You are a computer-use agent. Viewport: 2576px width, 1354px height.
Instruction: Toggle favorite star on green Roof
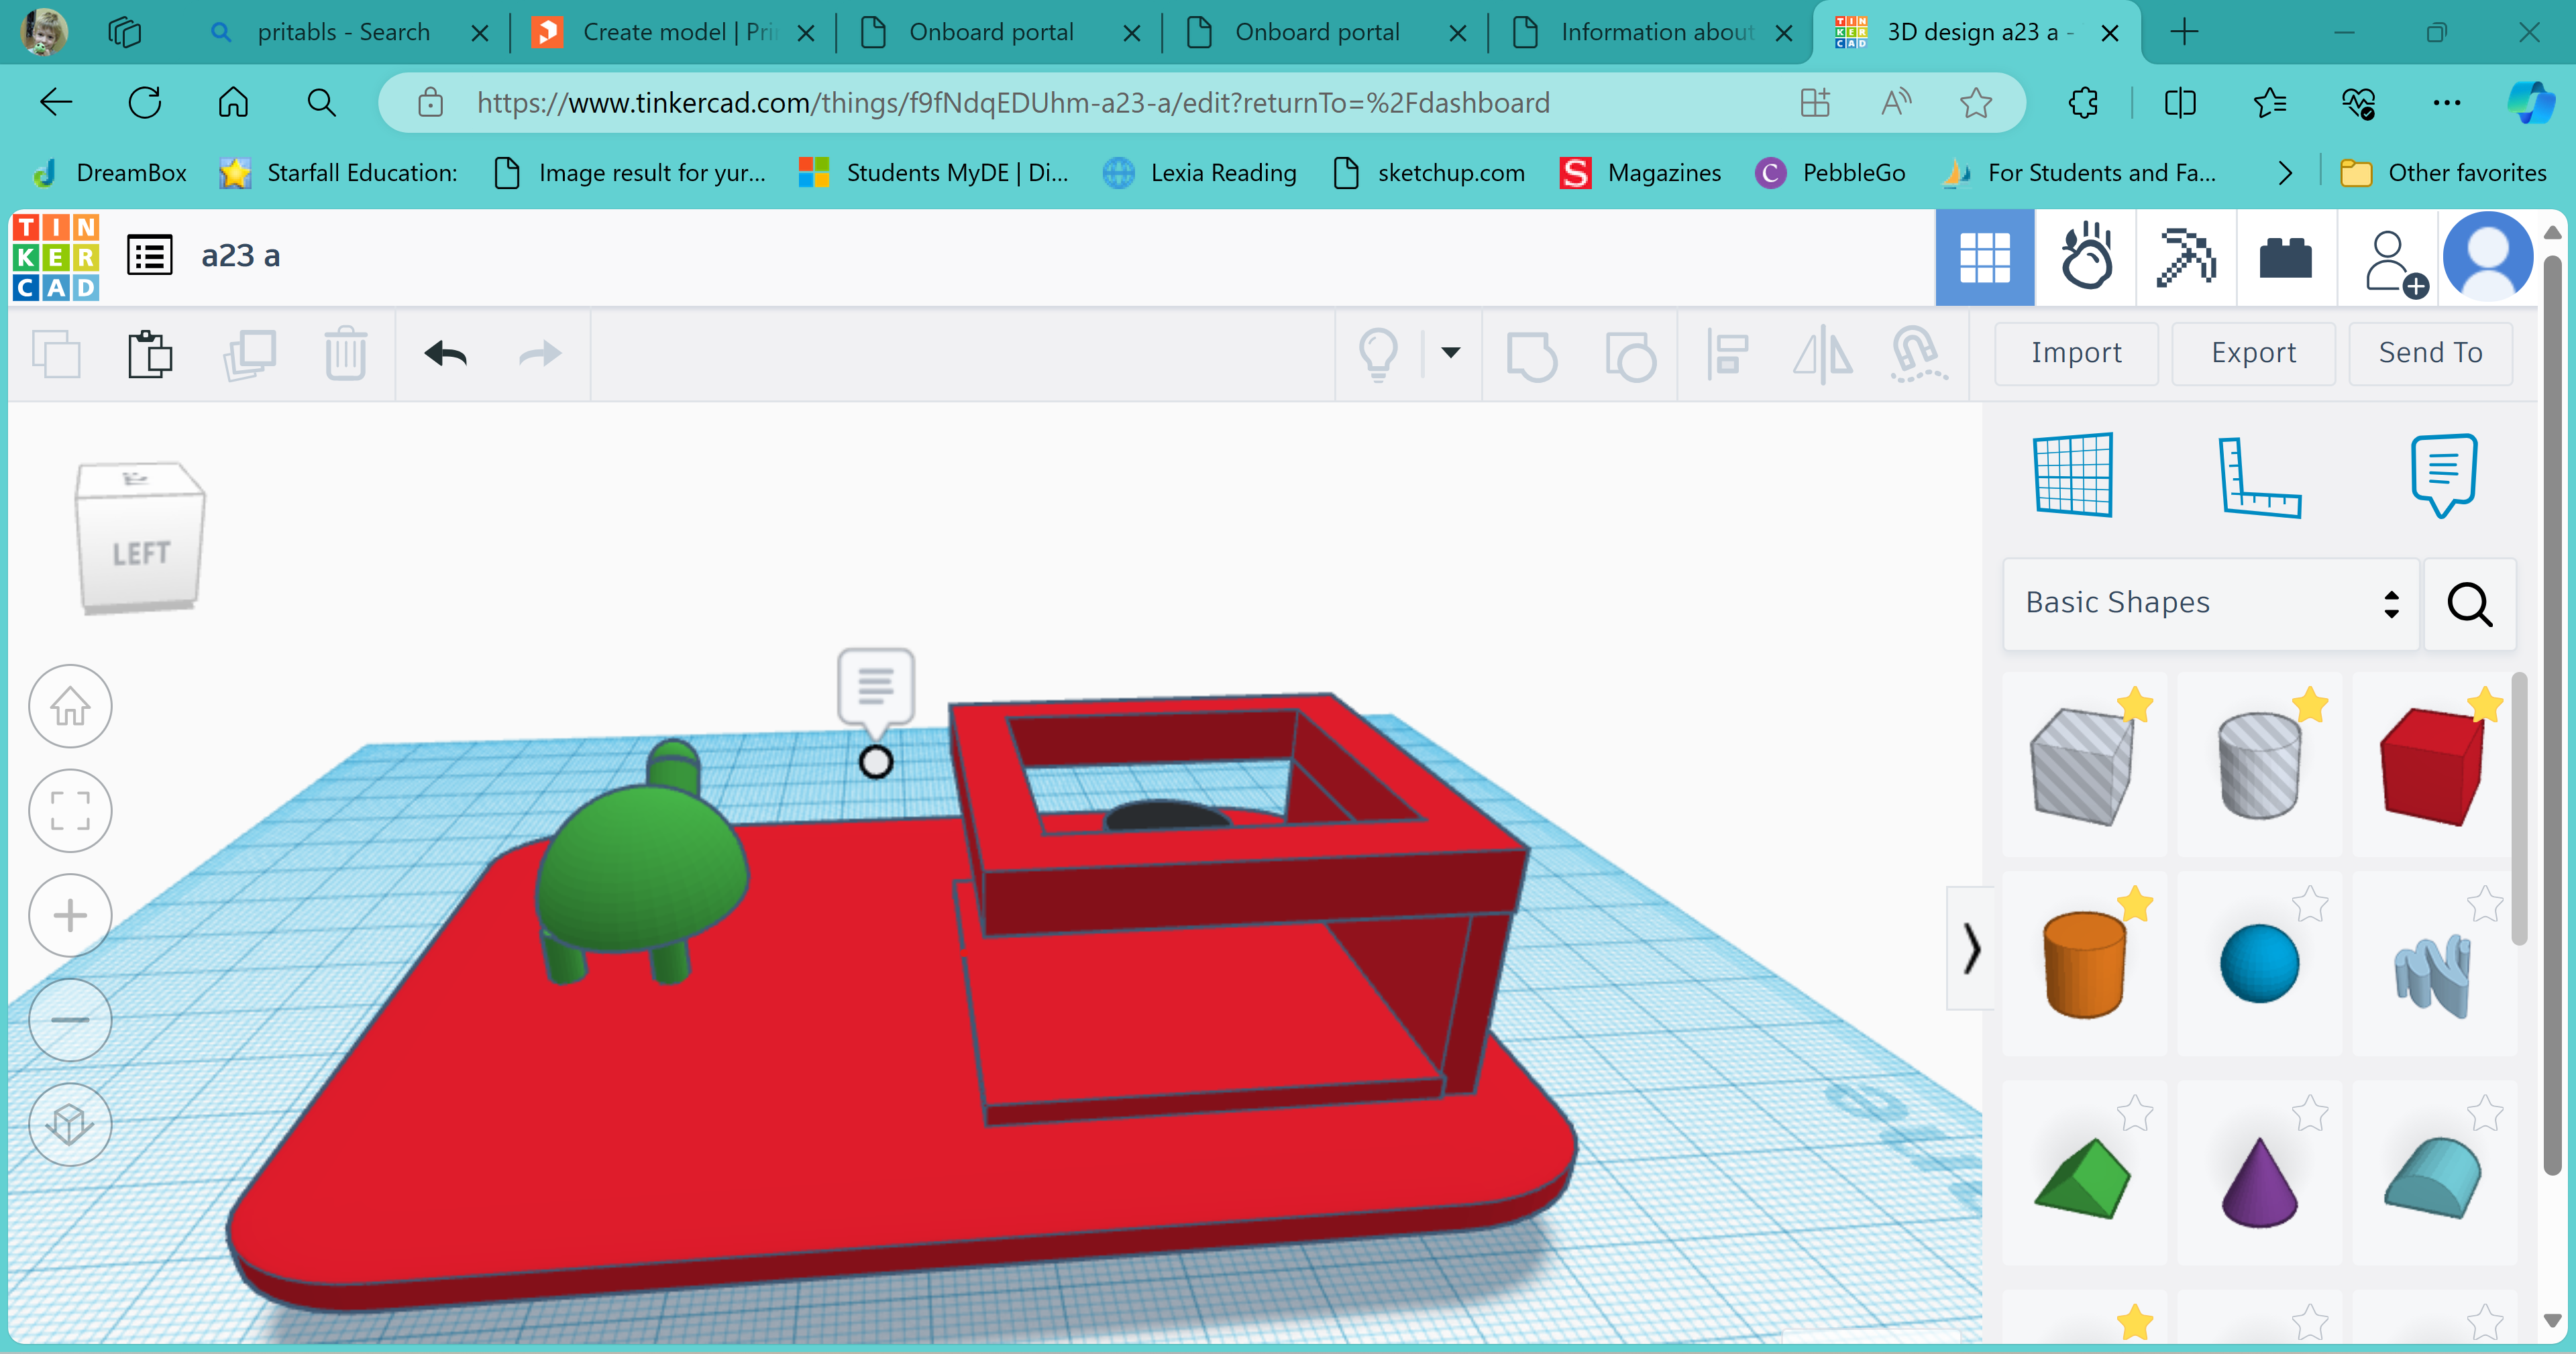point(2134,1112)
